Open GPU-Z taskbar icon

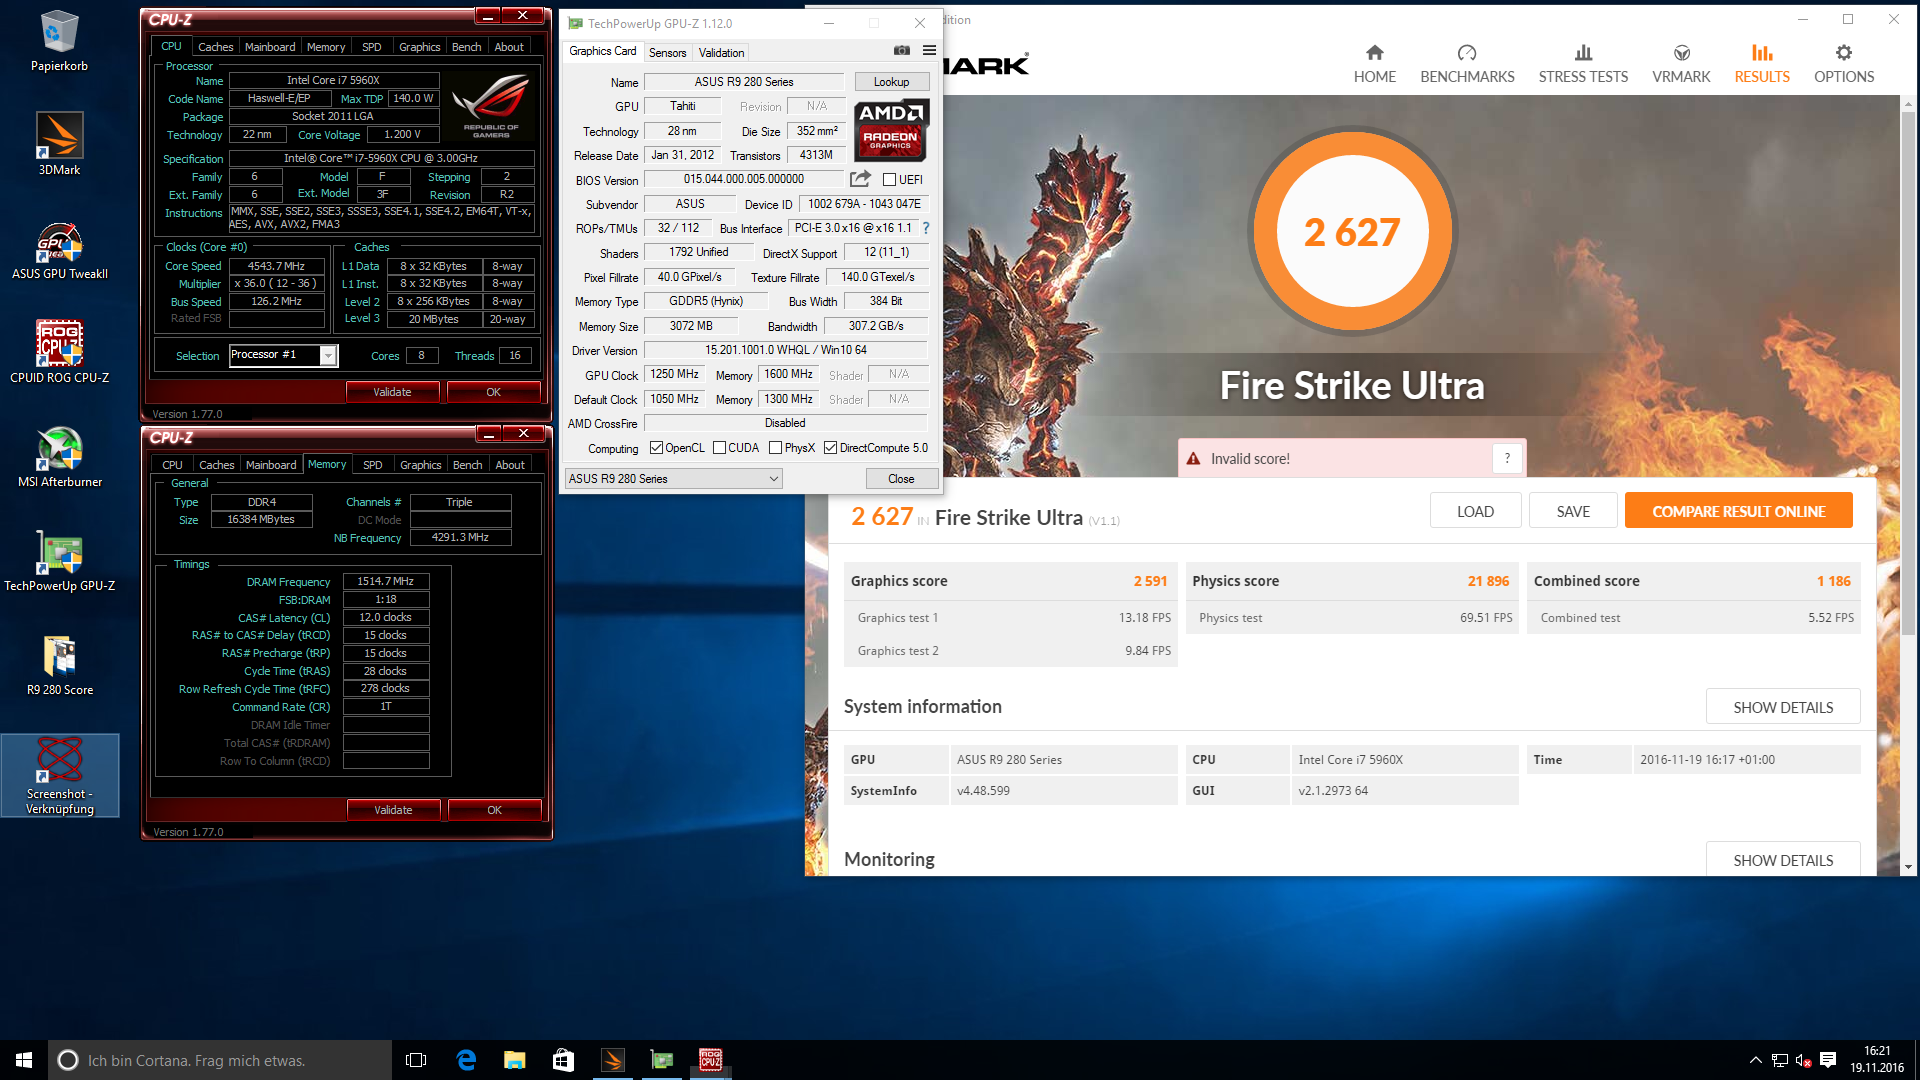[661, 1060]
